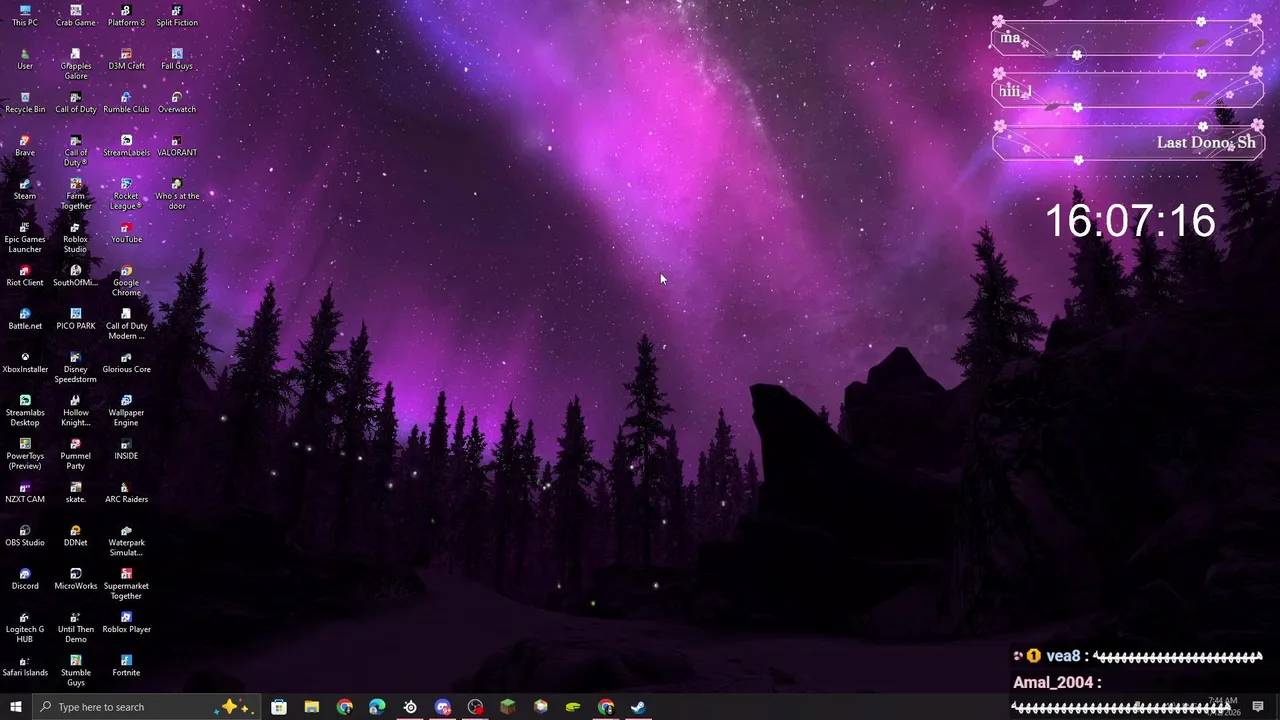Select the Who's at the door icon
This screenshot has width=1280, height=720.
pos(177,194)
